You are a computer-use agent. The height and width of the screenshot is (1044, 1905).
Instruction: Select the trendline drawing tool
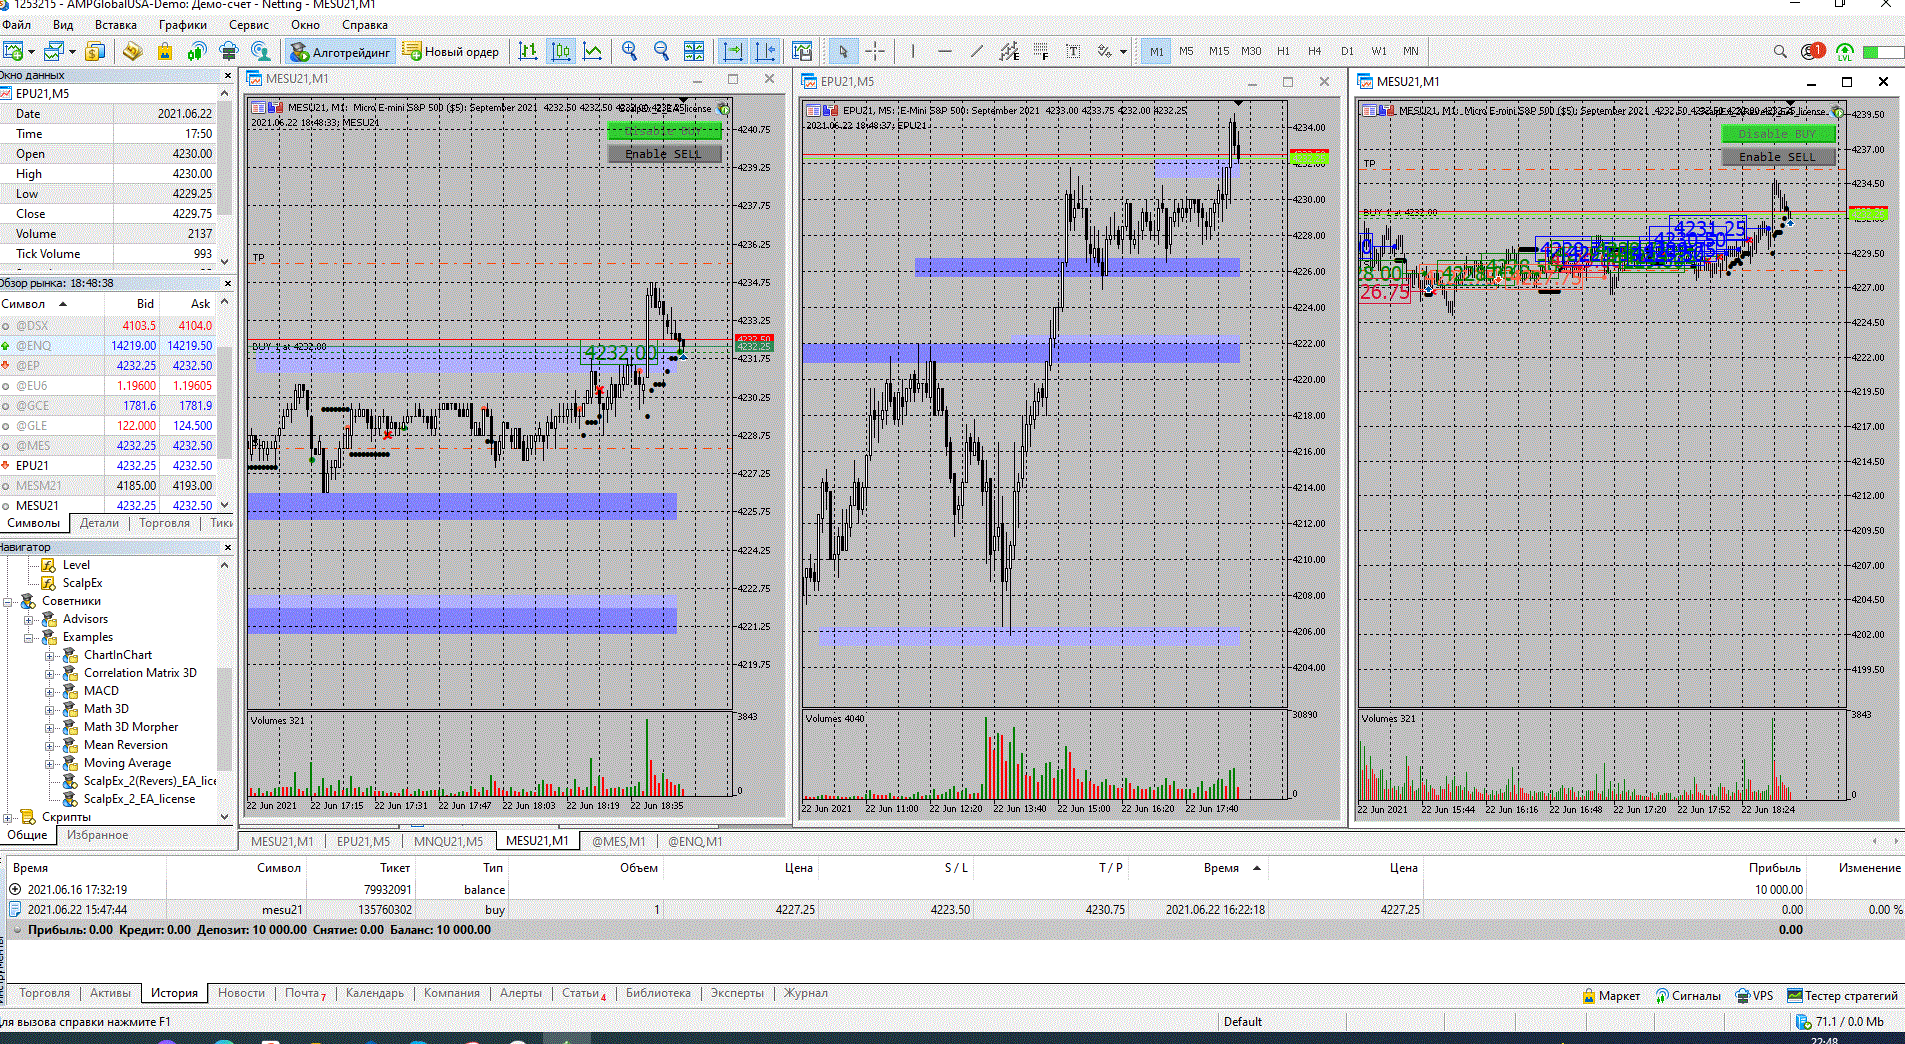tap(977, 51)
